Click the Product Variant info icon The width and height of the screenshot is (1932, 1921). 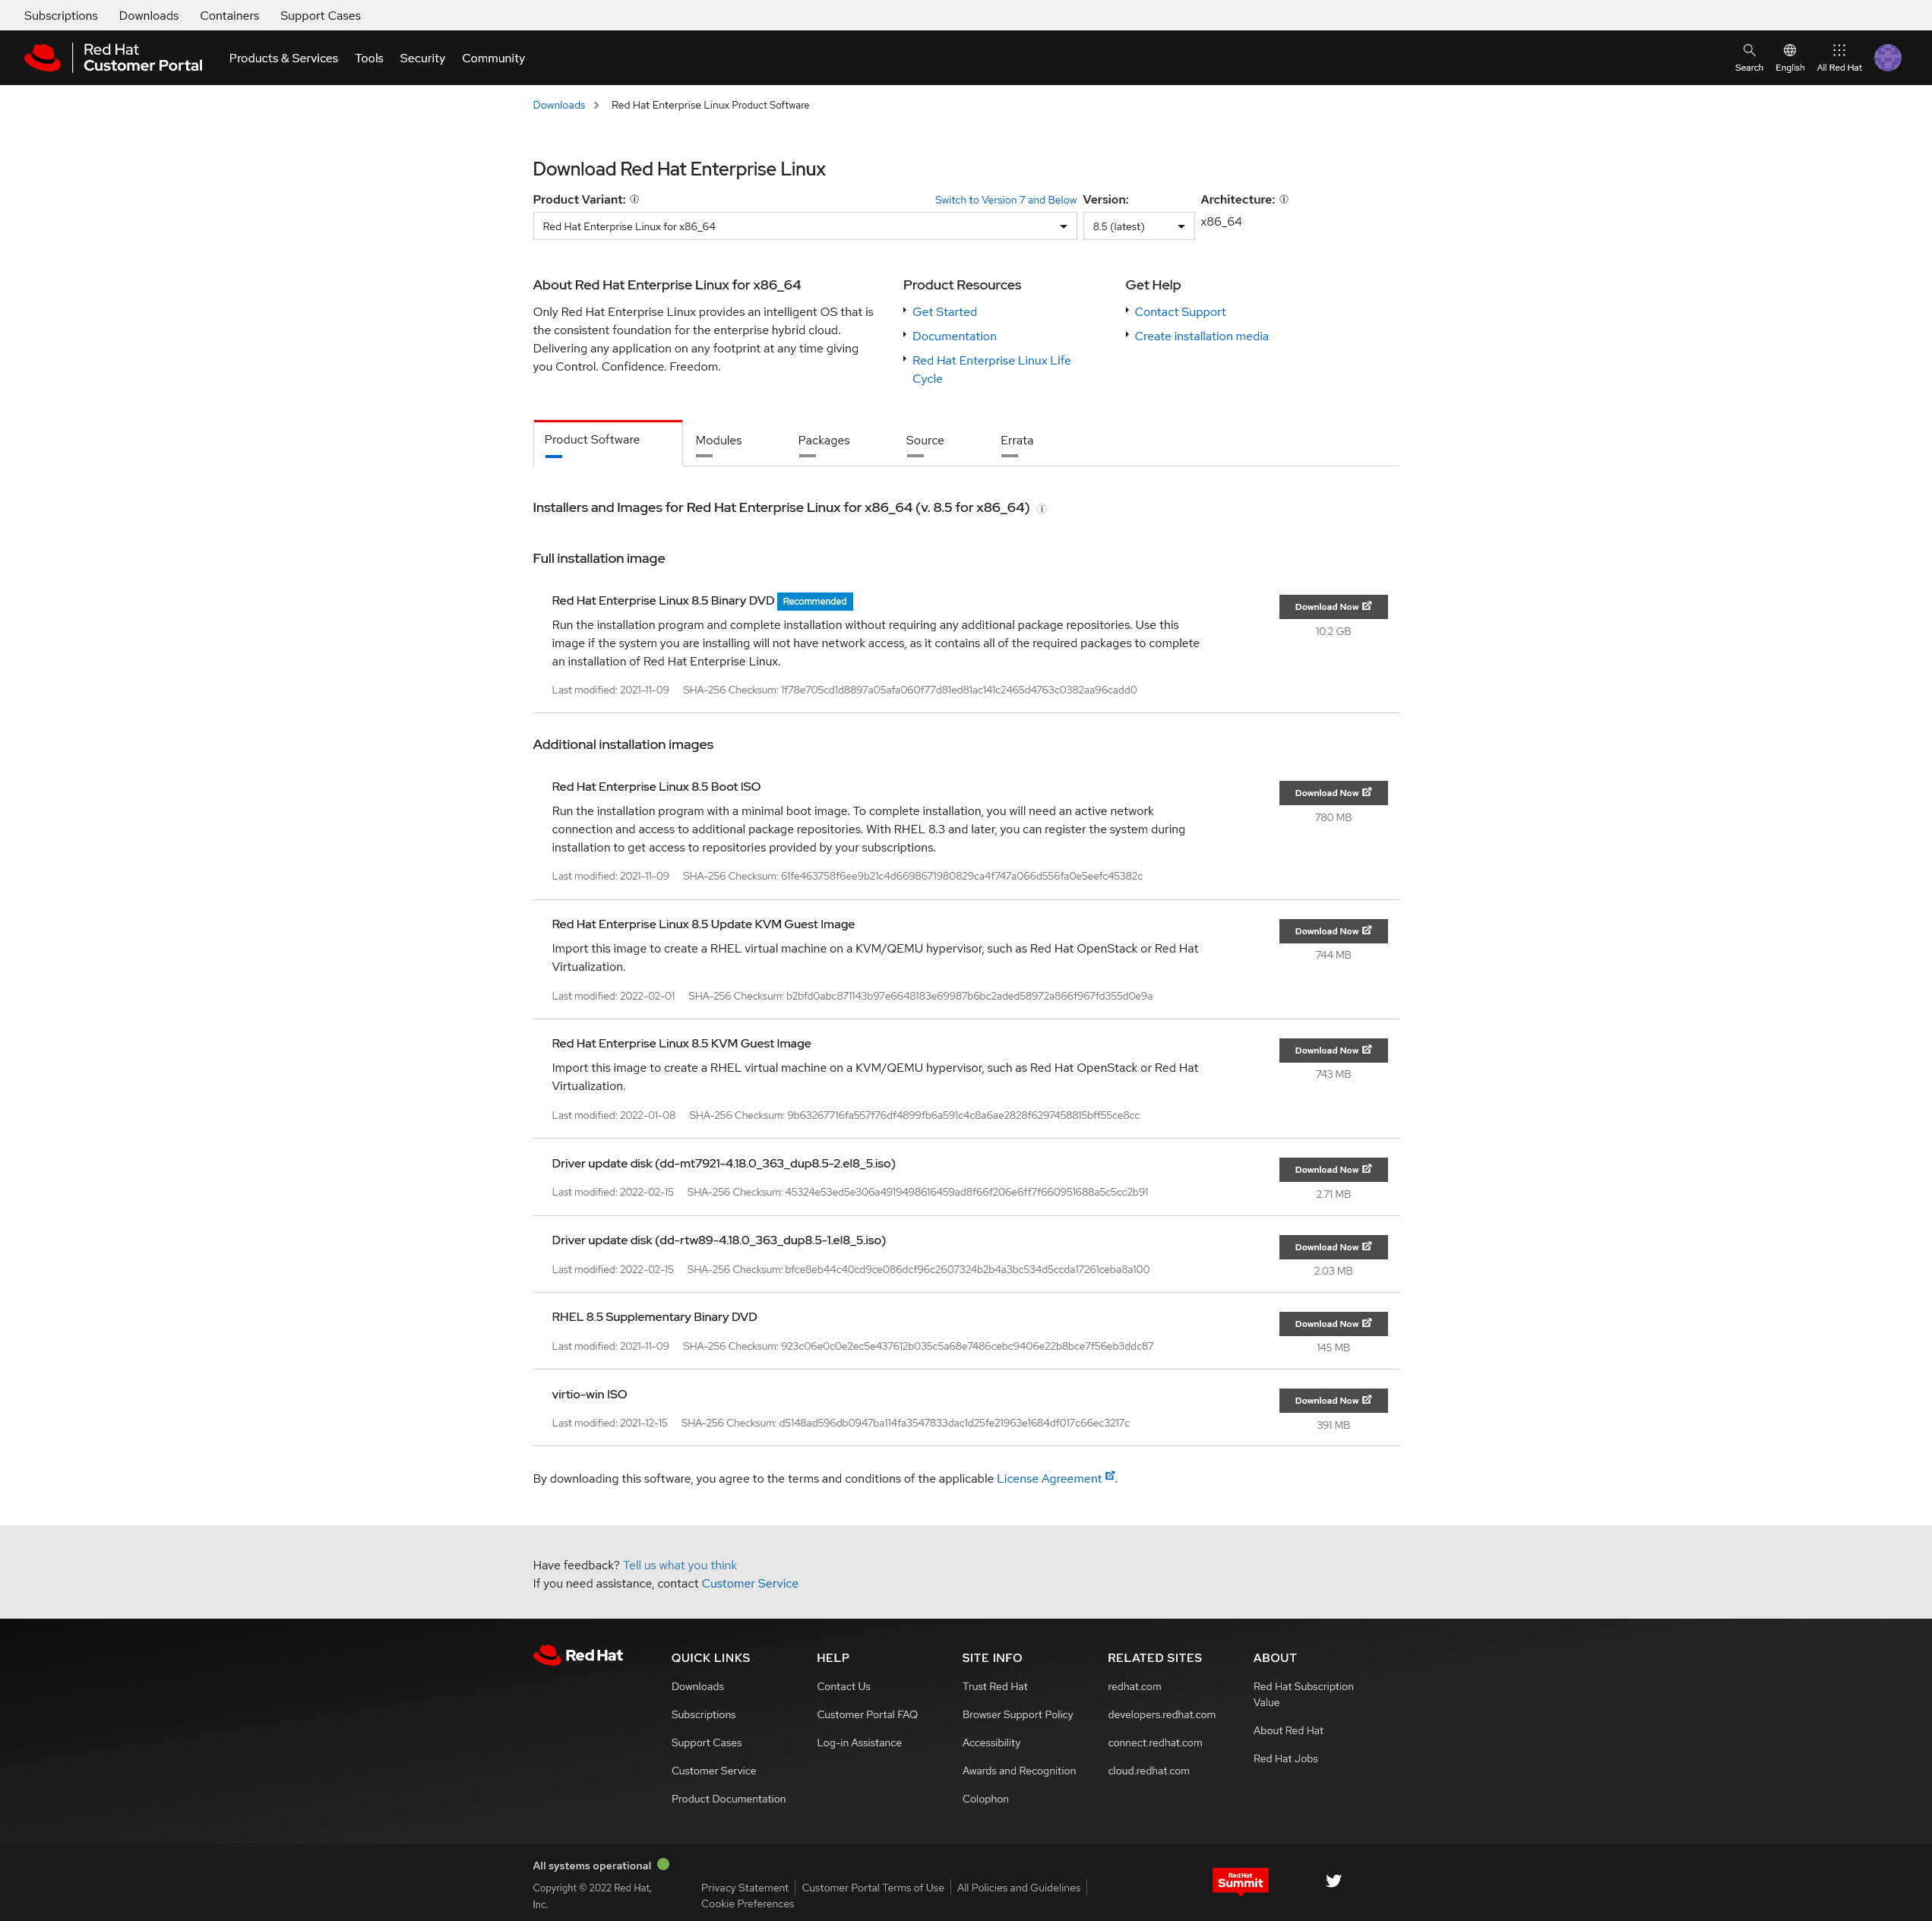click(x=634, y=199)
